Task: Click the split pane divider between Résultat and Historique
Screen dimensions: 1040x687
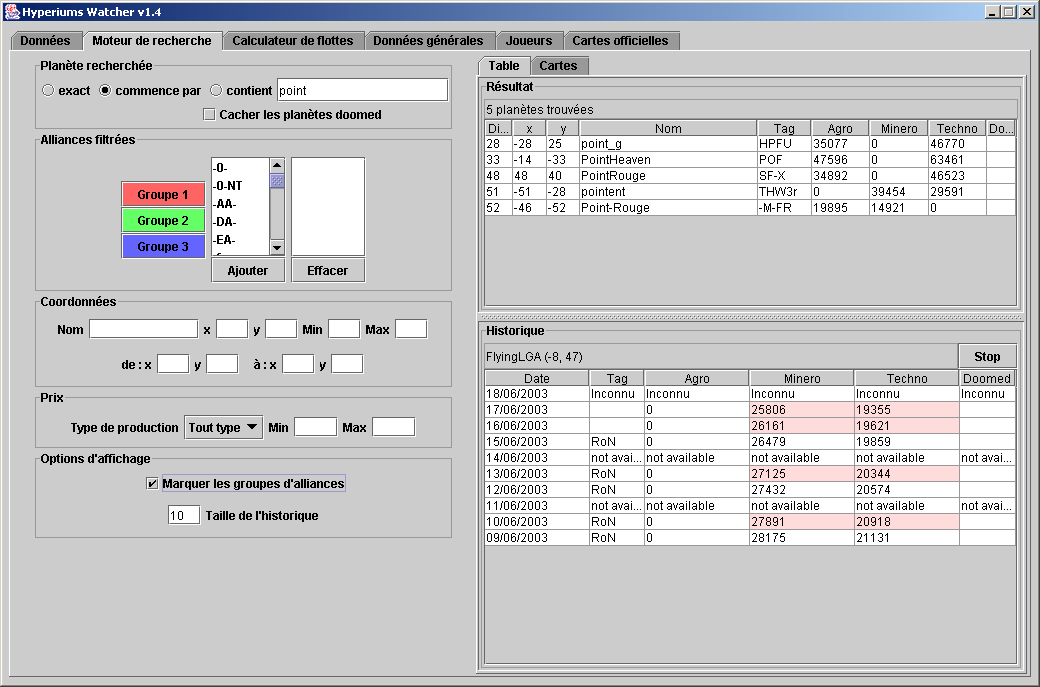Action: pos(749,317)
